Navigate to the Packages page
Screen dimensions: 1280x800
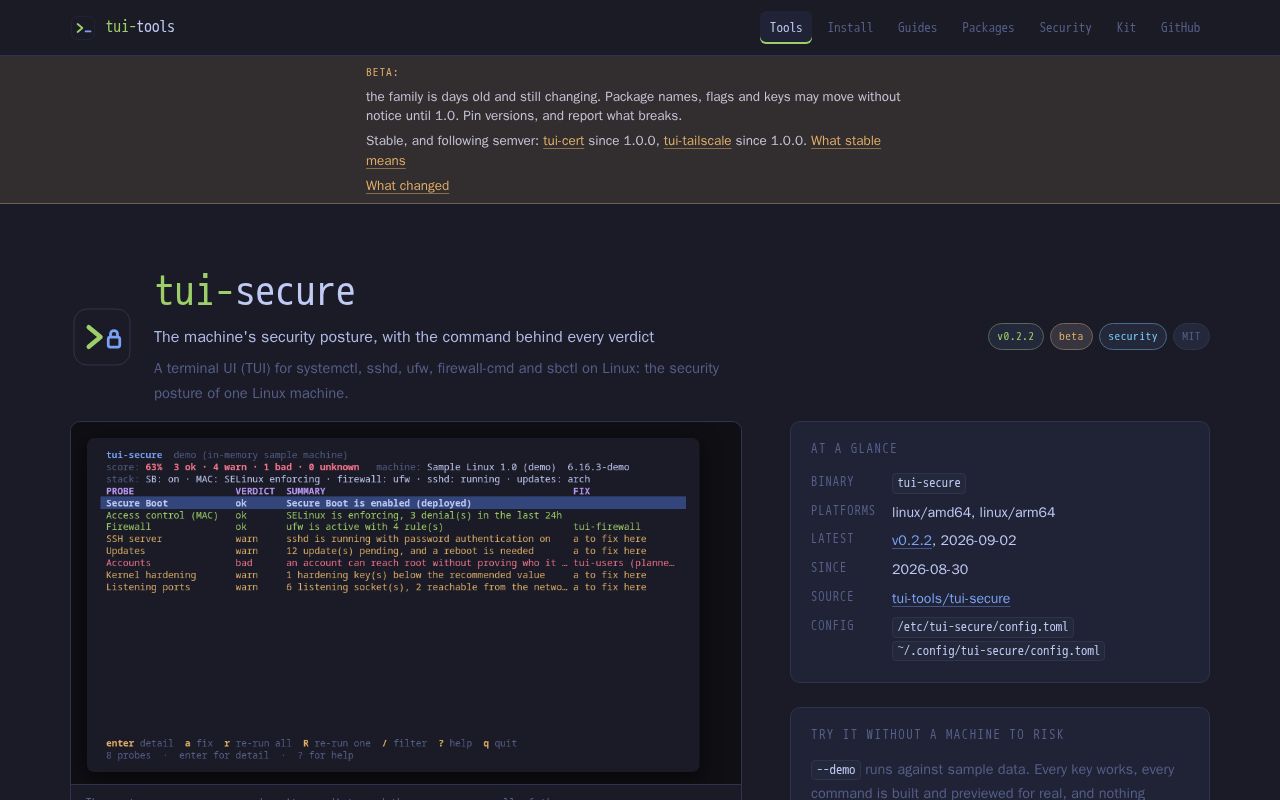tap(988, 27)
